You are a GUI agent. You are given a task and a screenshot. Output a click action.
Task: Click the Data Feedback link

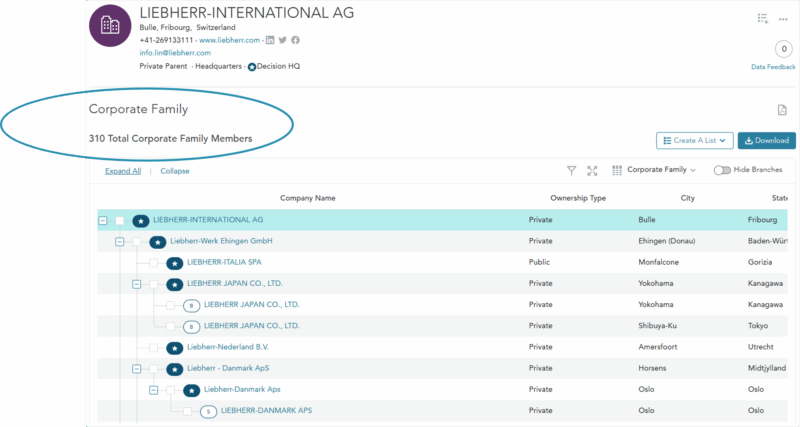[x=773, y=67]
